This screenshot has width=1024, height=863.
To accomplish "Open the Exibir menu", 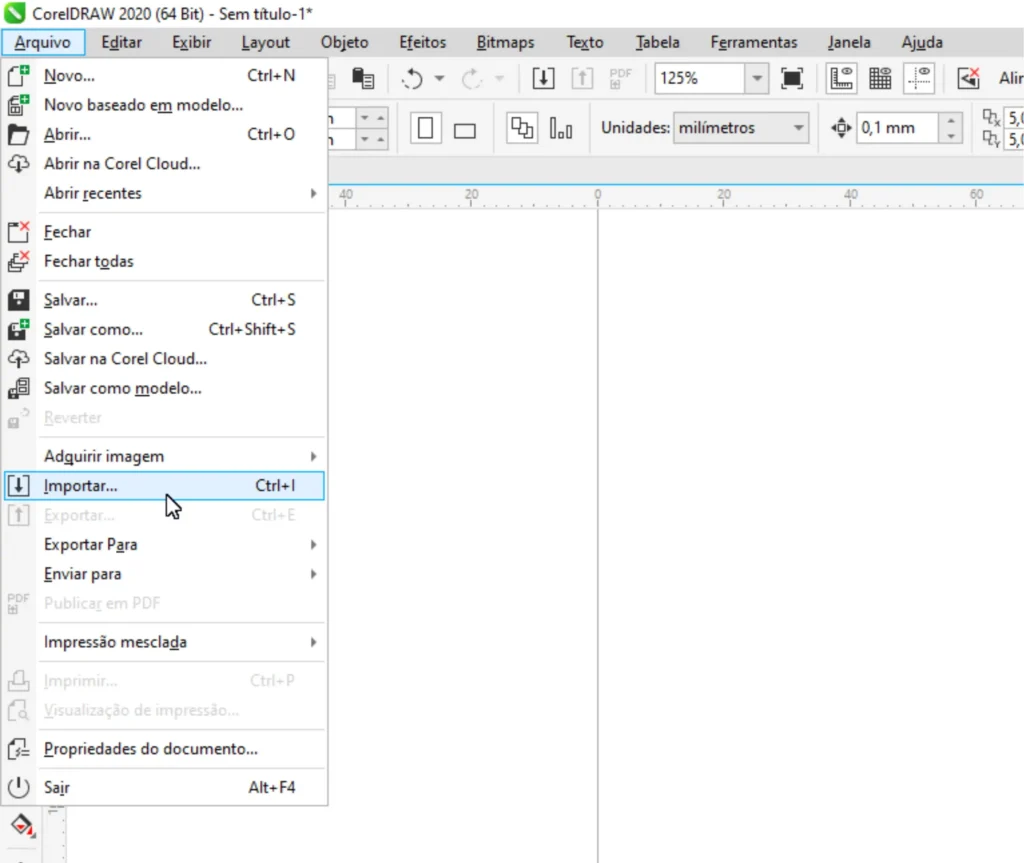I will click(191, 42).
